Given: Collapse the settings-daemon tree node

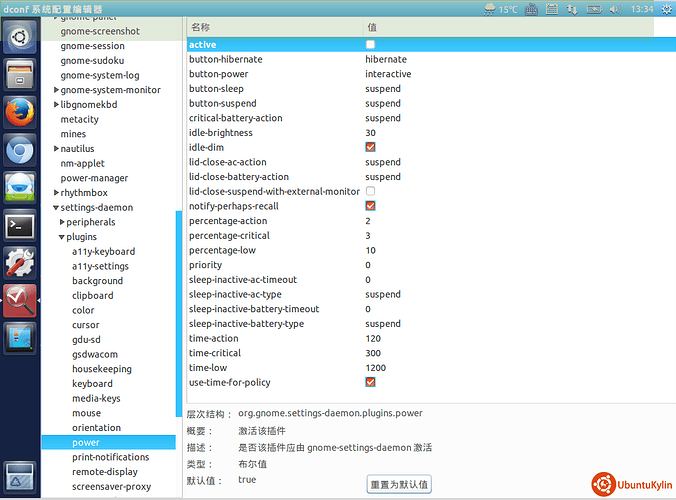Looking at the screenshot, I should click(56, 208).
